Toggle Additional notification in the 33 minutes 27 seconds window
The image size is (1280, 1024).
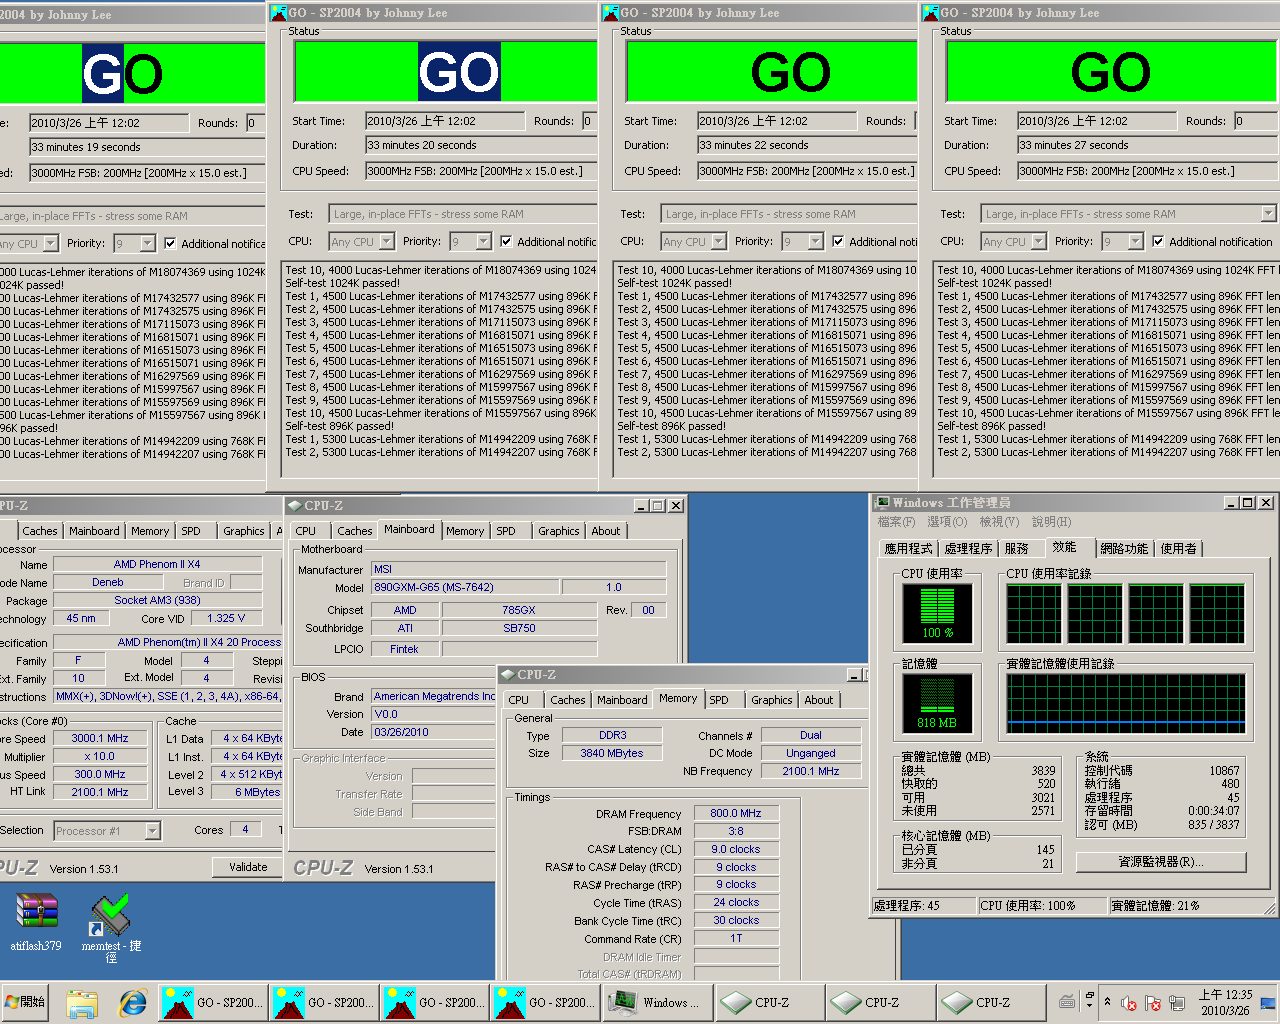[x=1158, y=241]
